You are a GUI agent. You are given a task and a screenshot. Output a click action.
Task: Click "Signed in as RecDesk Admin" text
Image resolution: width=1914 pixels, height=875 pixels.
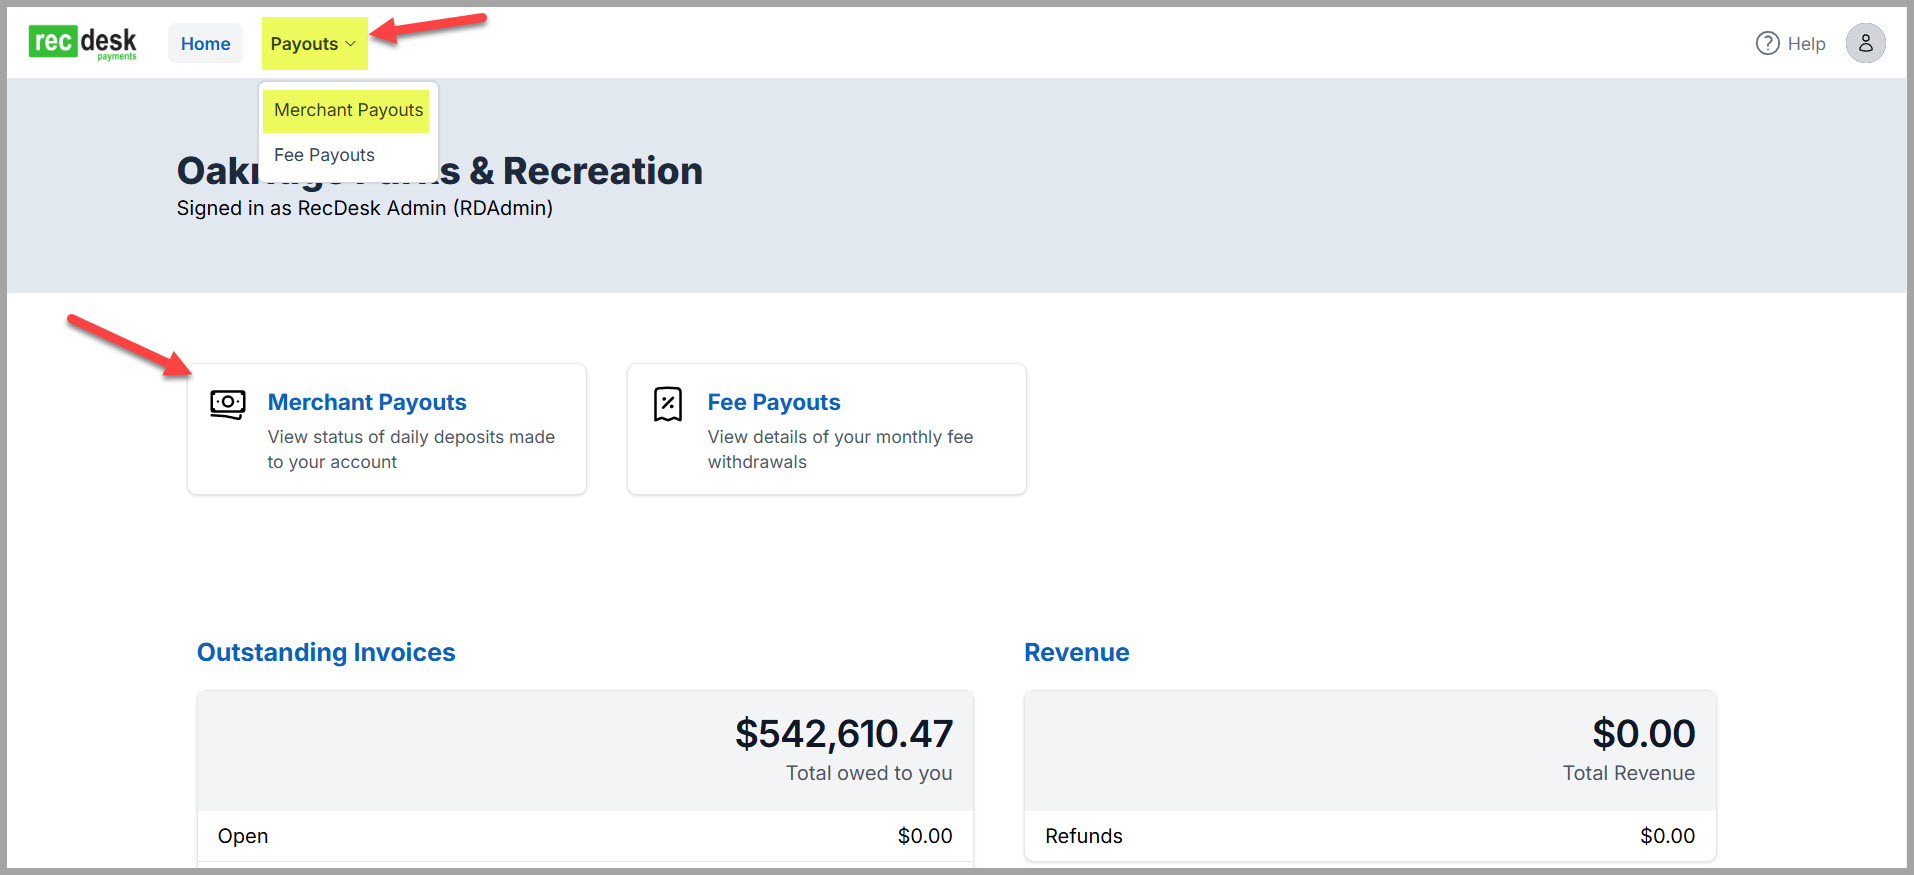pos(364,208)
